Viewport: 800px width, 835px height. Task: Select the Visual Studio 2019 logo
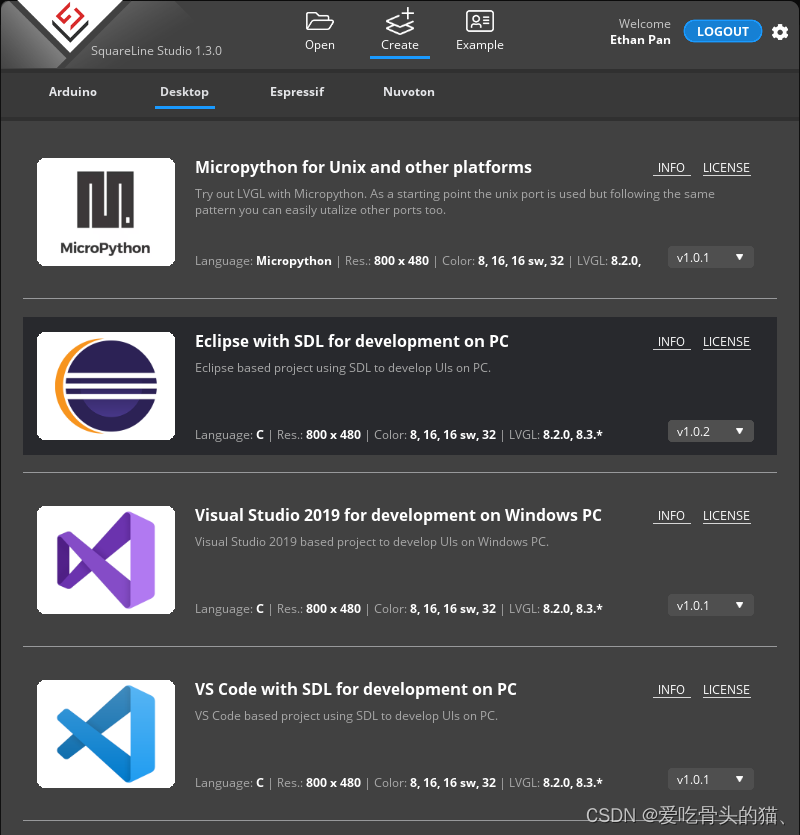coord(105,559)
